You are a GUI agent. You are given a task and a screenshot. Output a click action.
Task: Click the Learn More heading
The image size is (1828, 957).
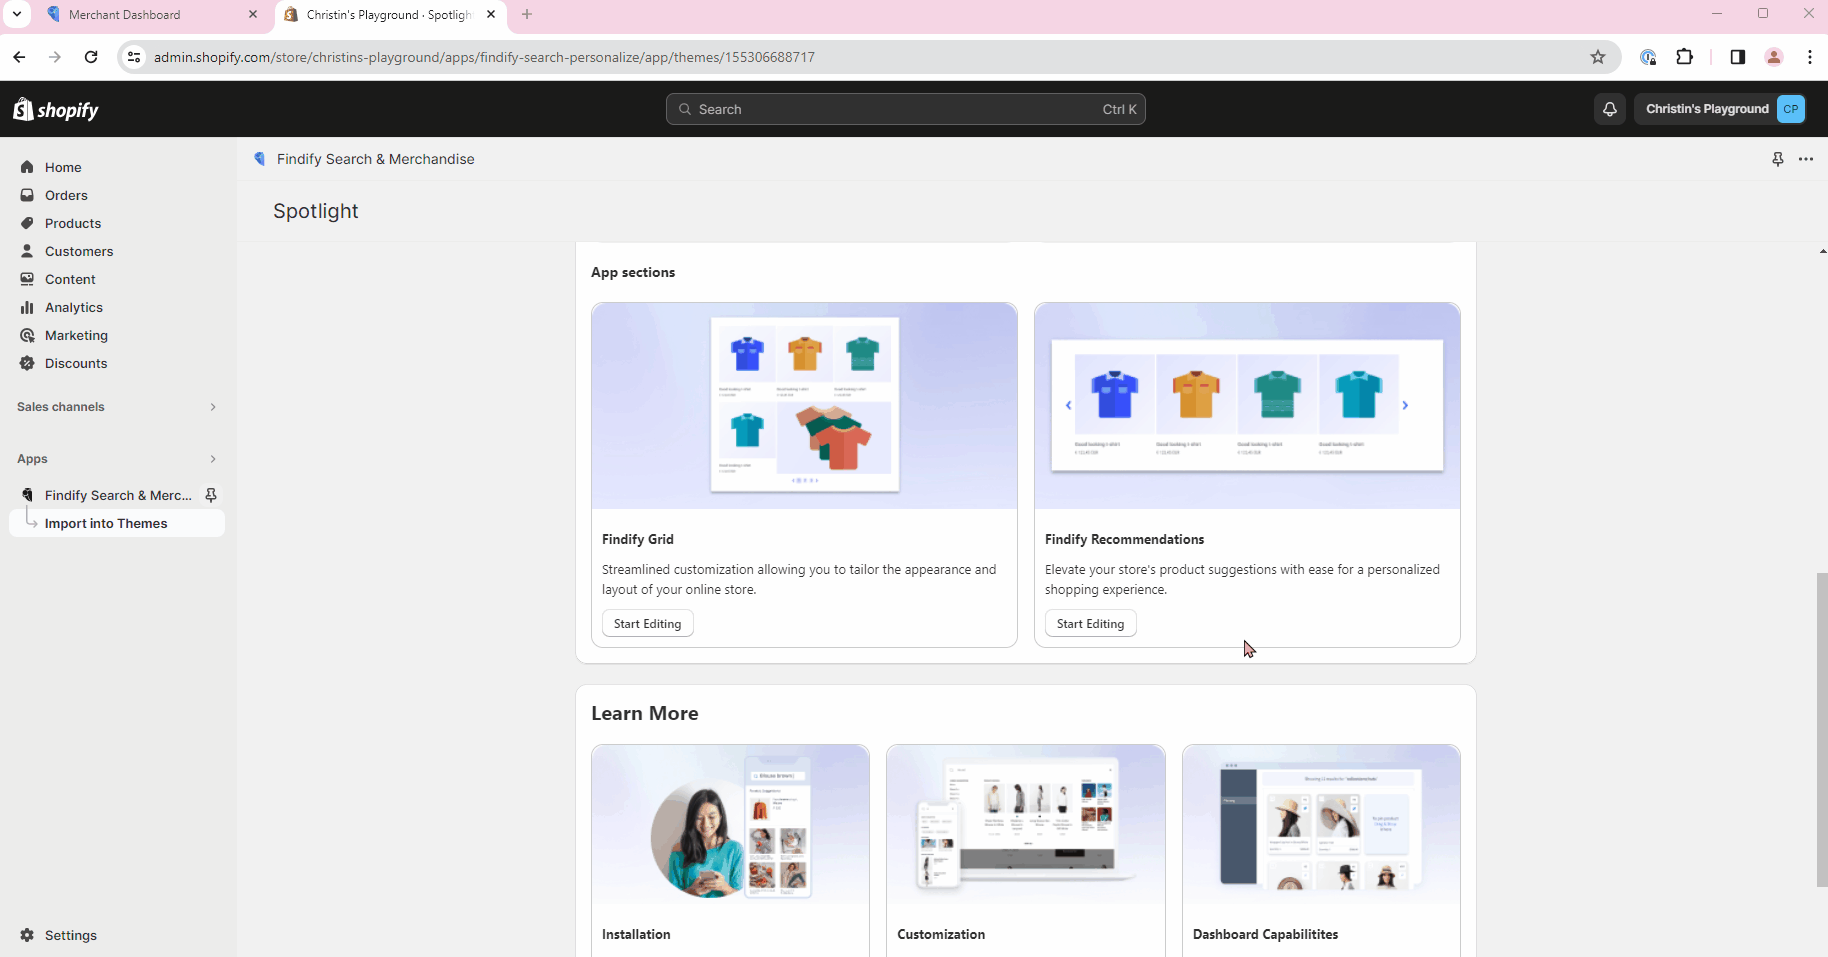(645, 713)
